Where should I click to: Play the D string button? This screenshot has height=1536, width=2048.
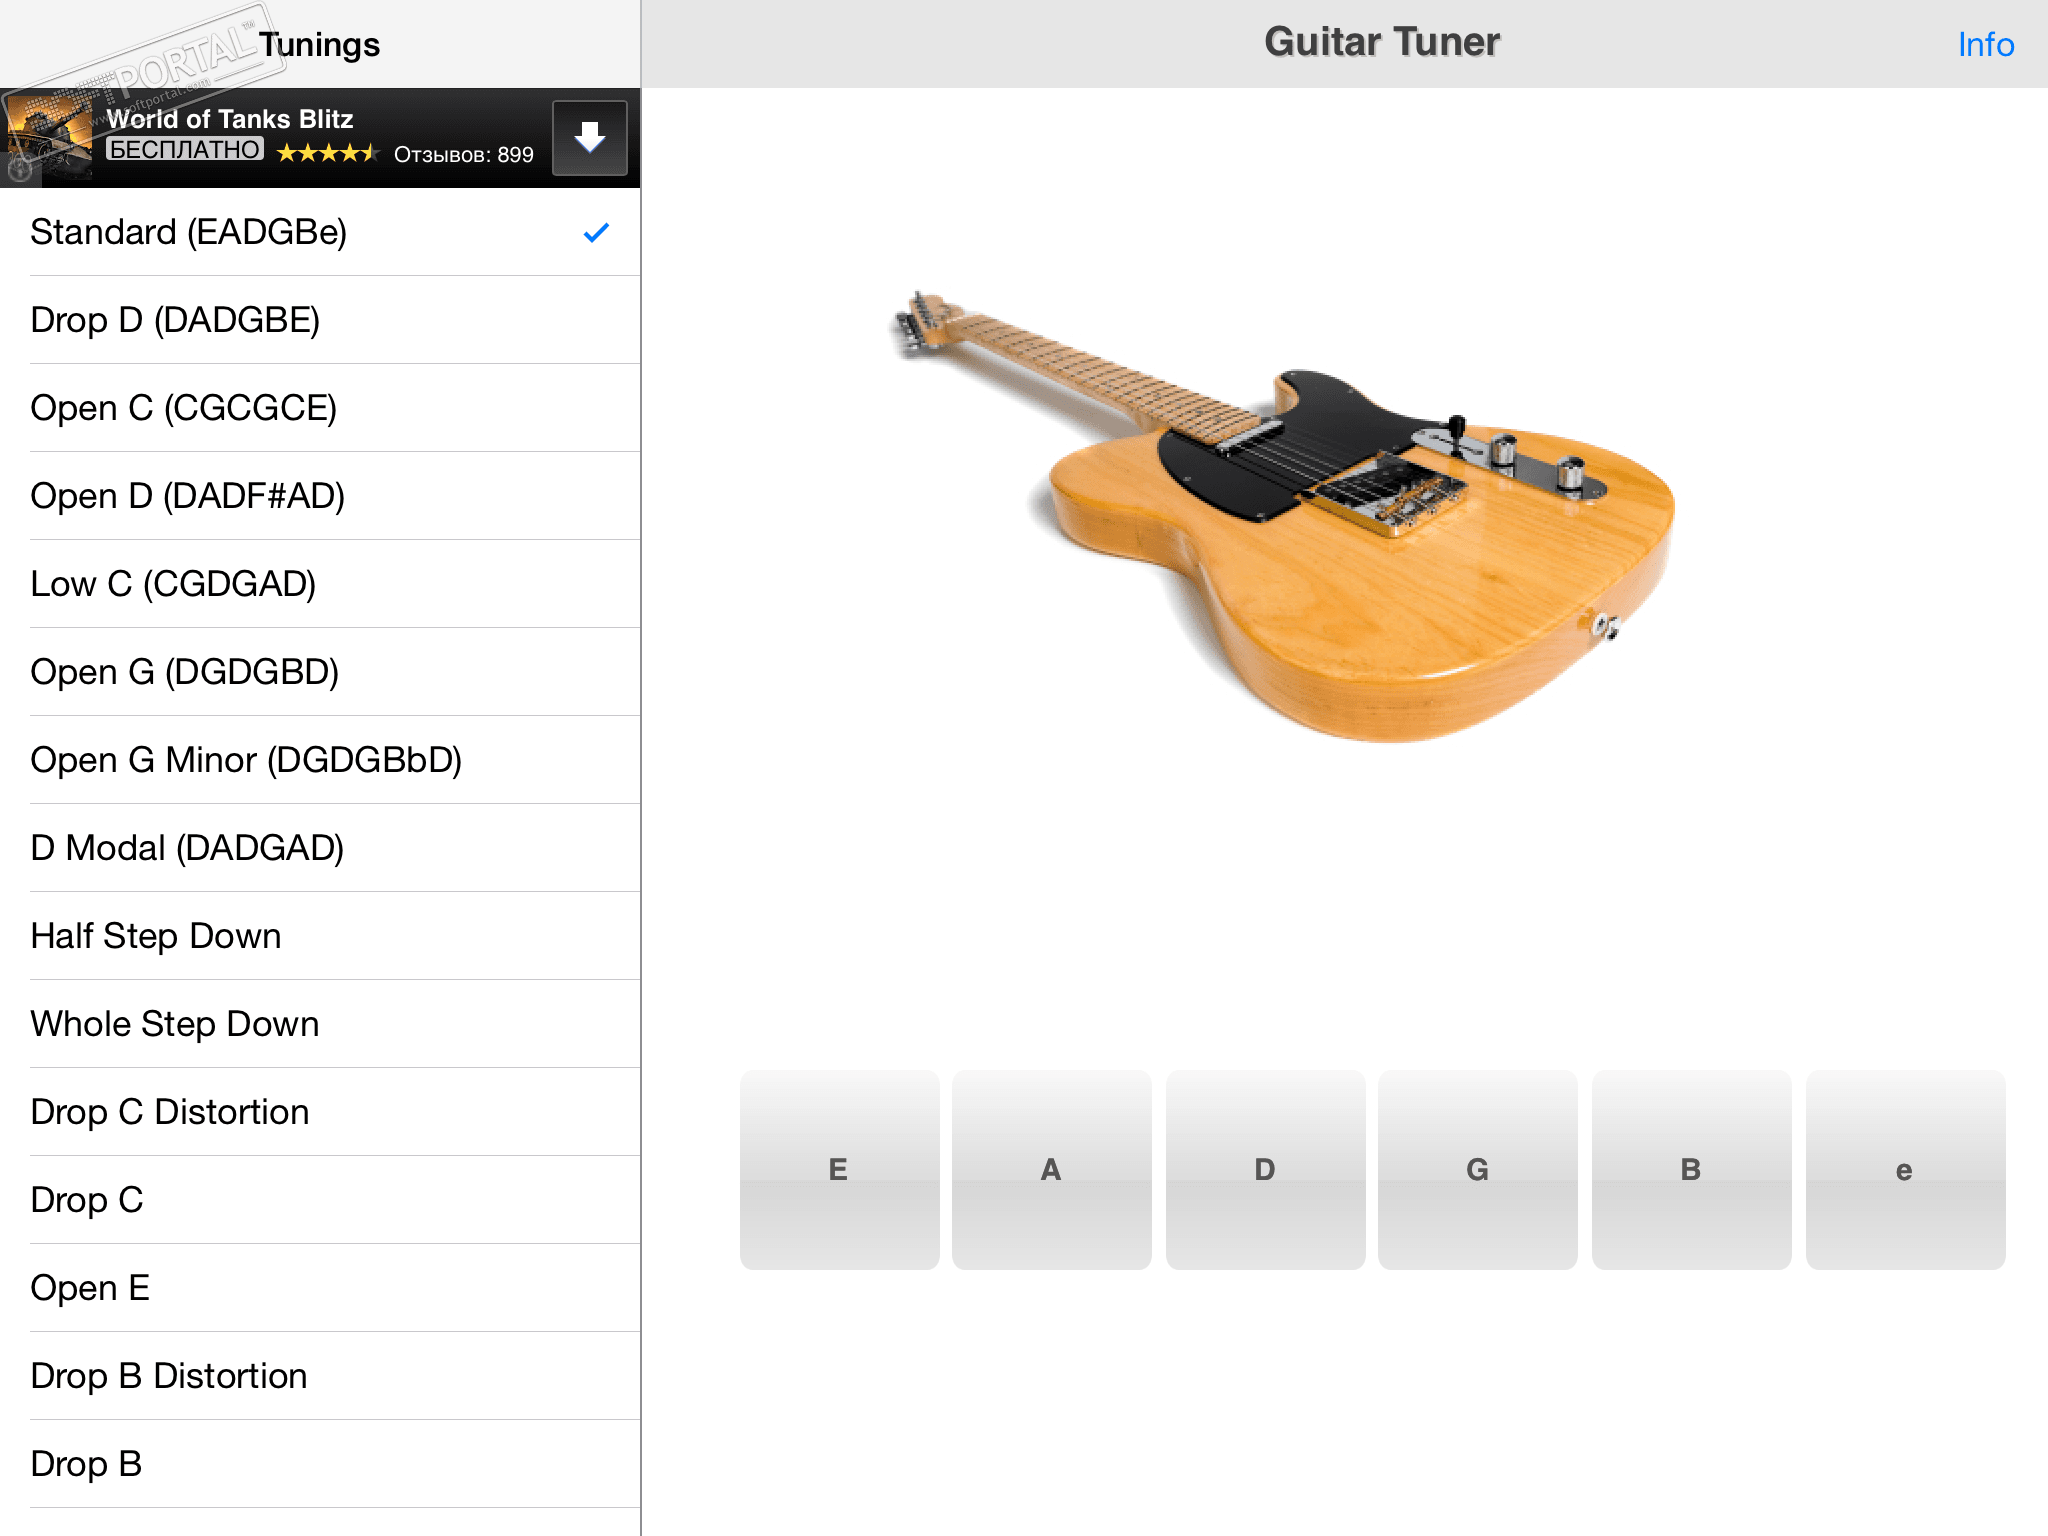click(1265, 1169)
